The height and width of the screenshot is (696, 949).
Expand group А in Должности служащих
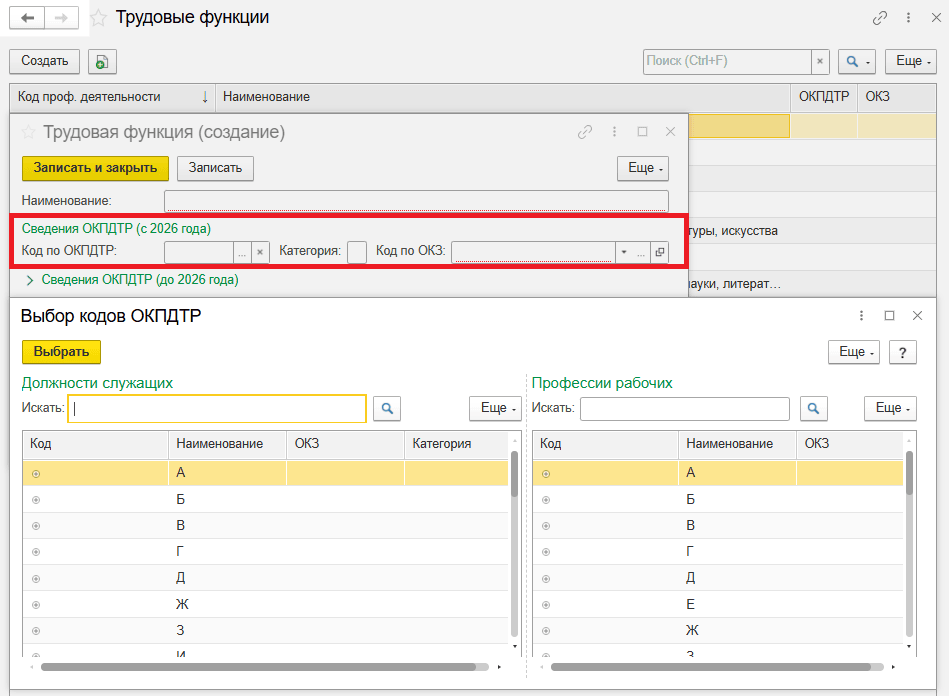36,473
